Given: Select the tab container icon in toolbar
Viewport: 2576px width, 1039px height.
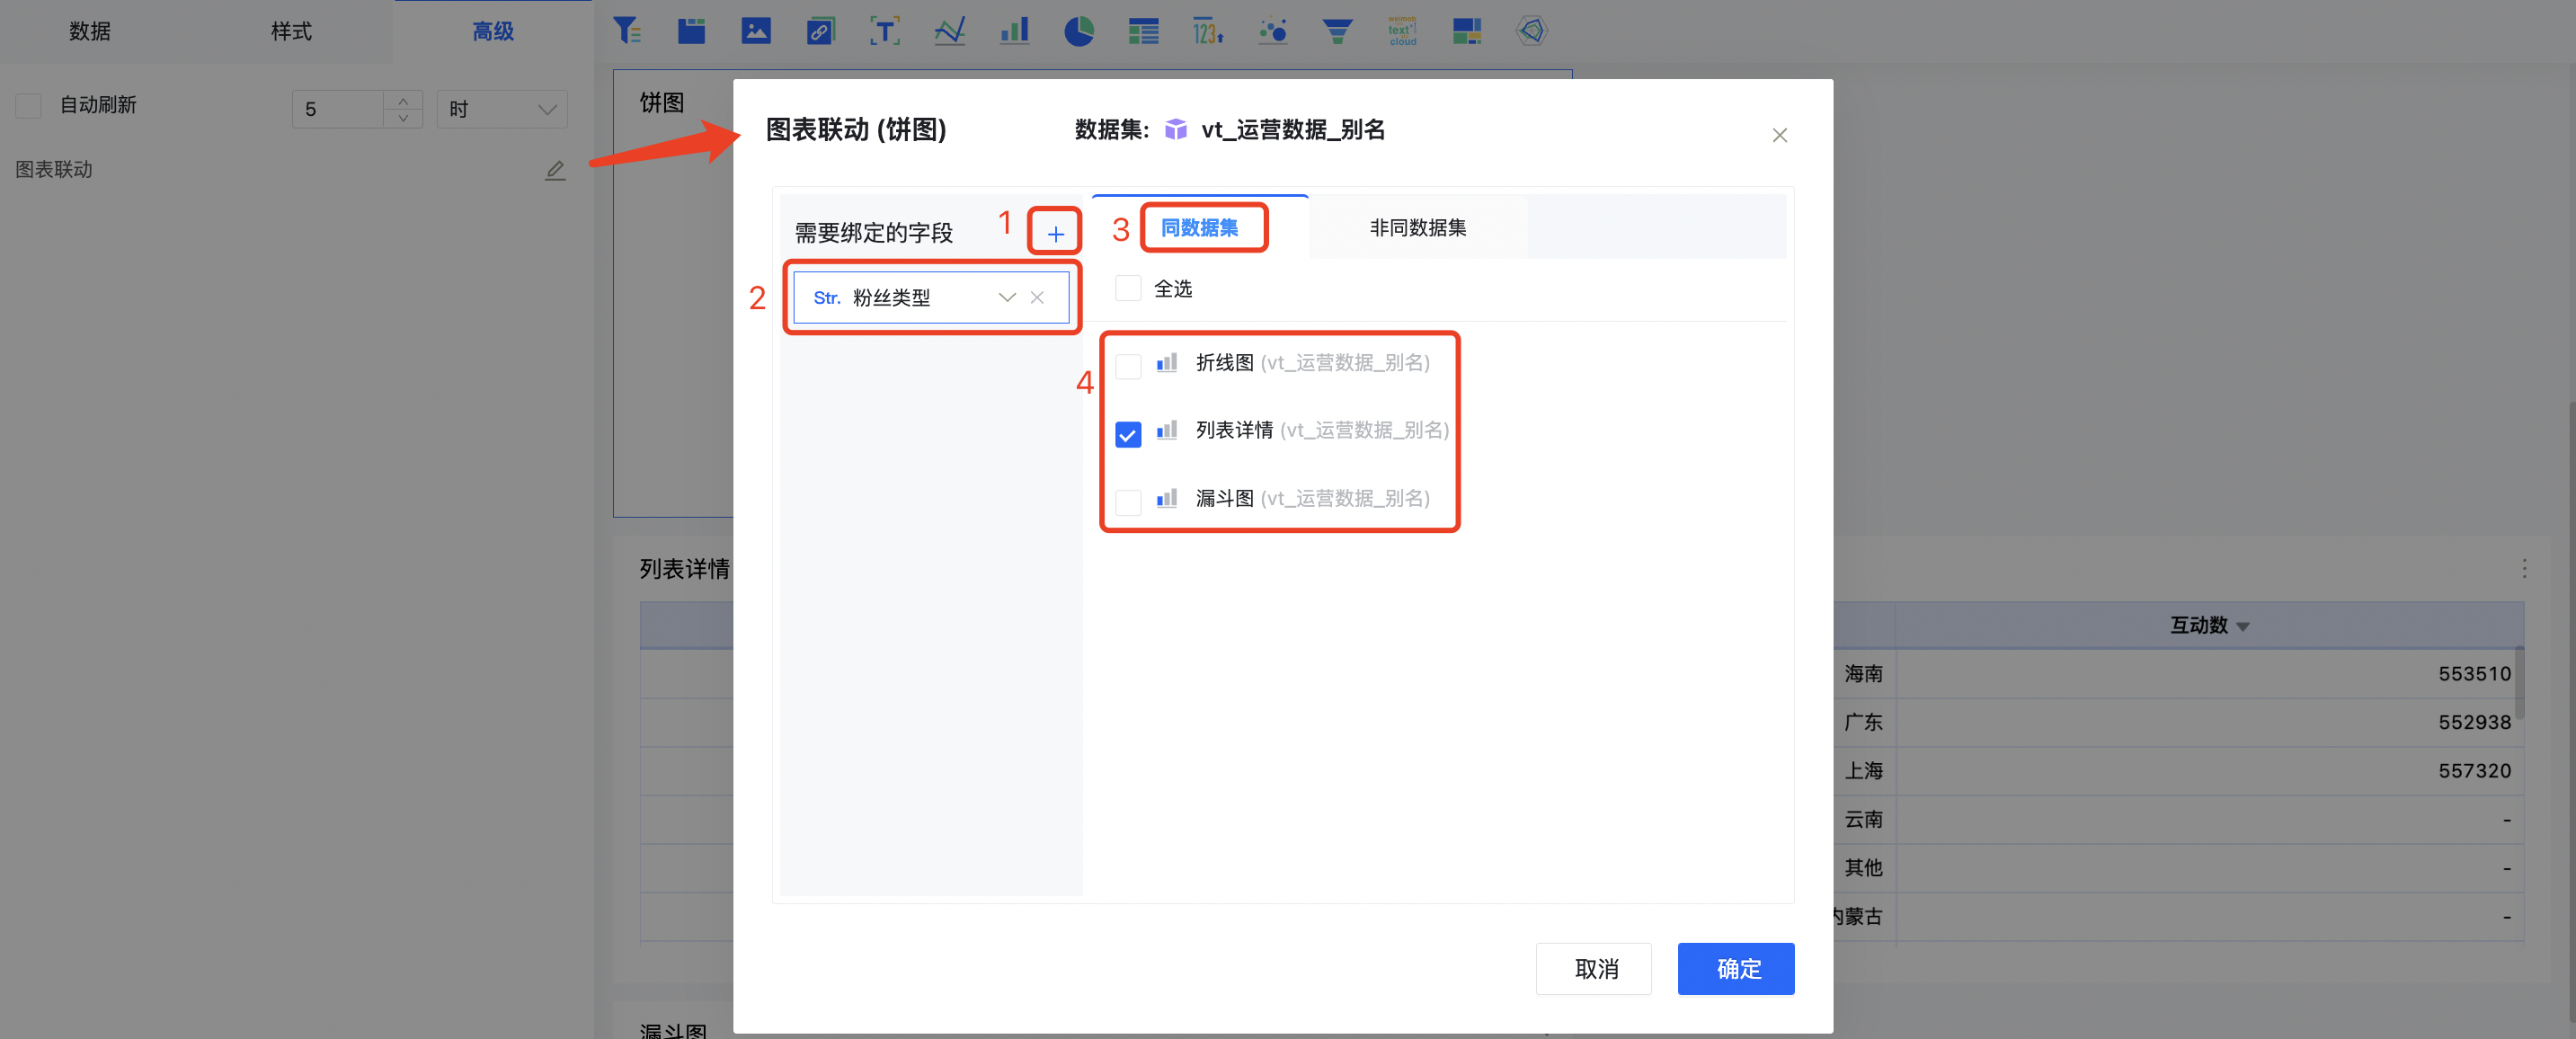Looking at the screenshot, I should 691,31.
